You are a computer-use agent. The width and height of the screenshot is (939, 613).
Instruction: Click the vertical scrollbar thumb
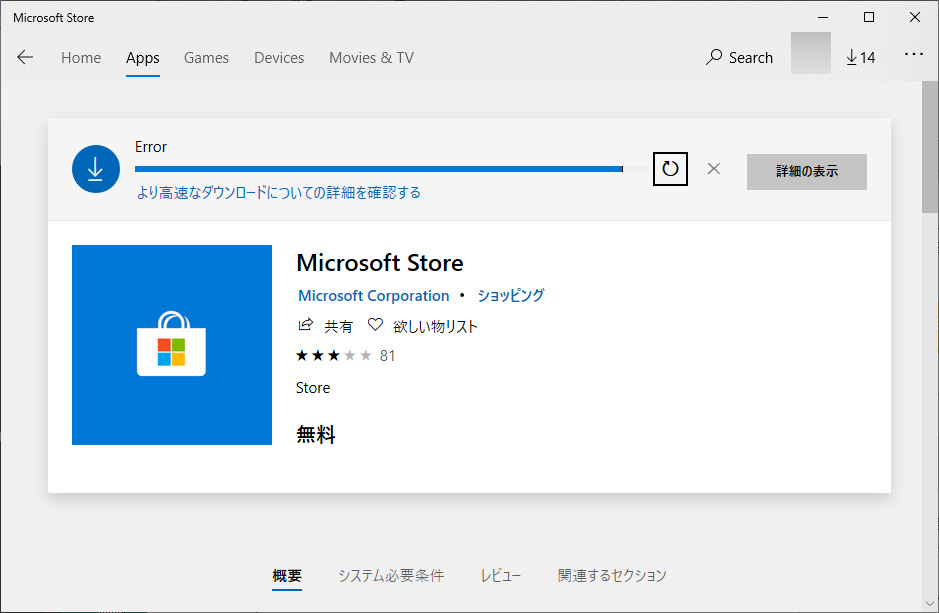[930, 147]
